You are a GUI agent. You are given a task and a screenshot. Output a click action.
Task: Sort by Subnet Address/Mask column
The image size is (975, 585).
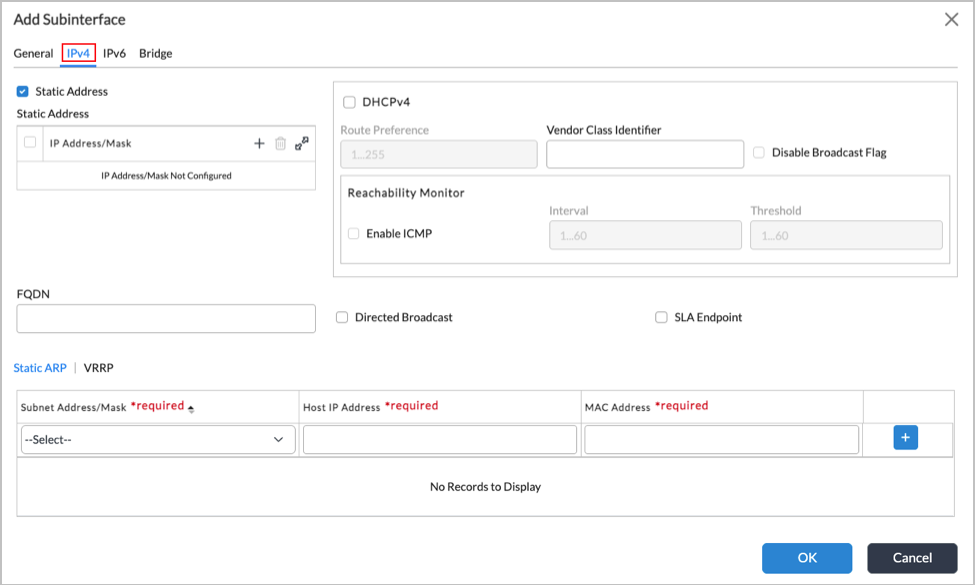pyautogui.click(x=191, y=408)
